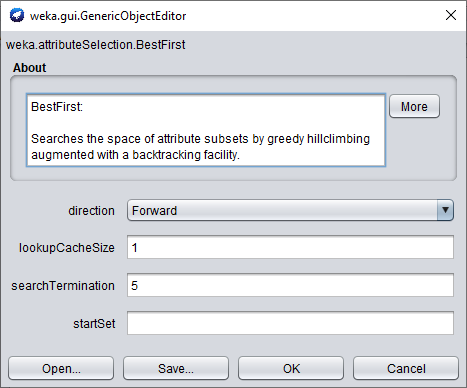Screen dimensions: 467x388
Task: Click the startSet label
Action: 94,324
